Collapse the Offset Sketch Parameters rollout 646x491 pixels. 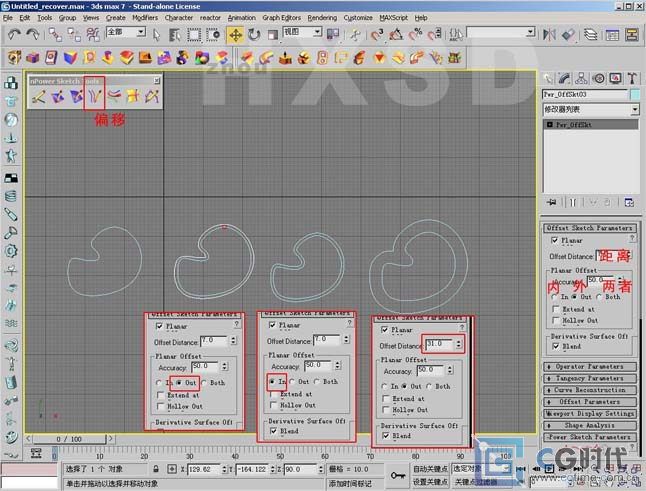pos(590,228)
